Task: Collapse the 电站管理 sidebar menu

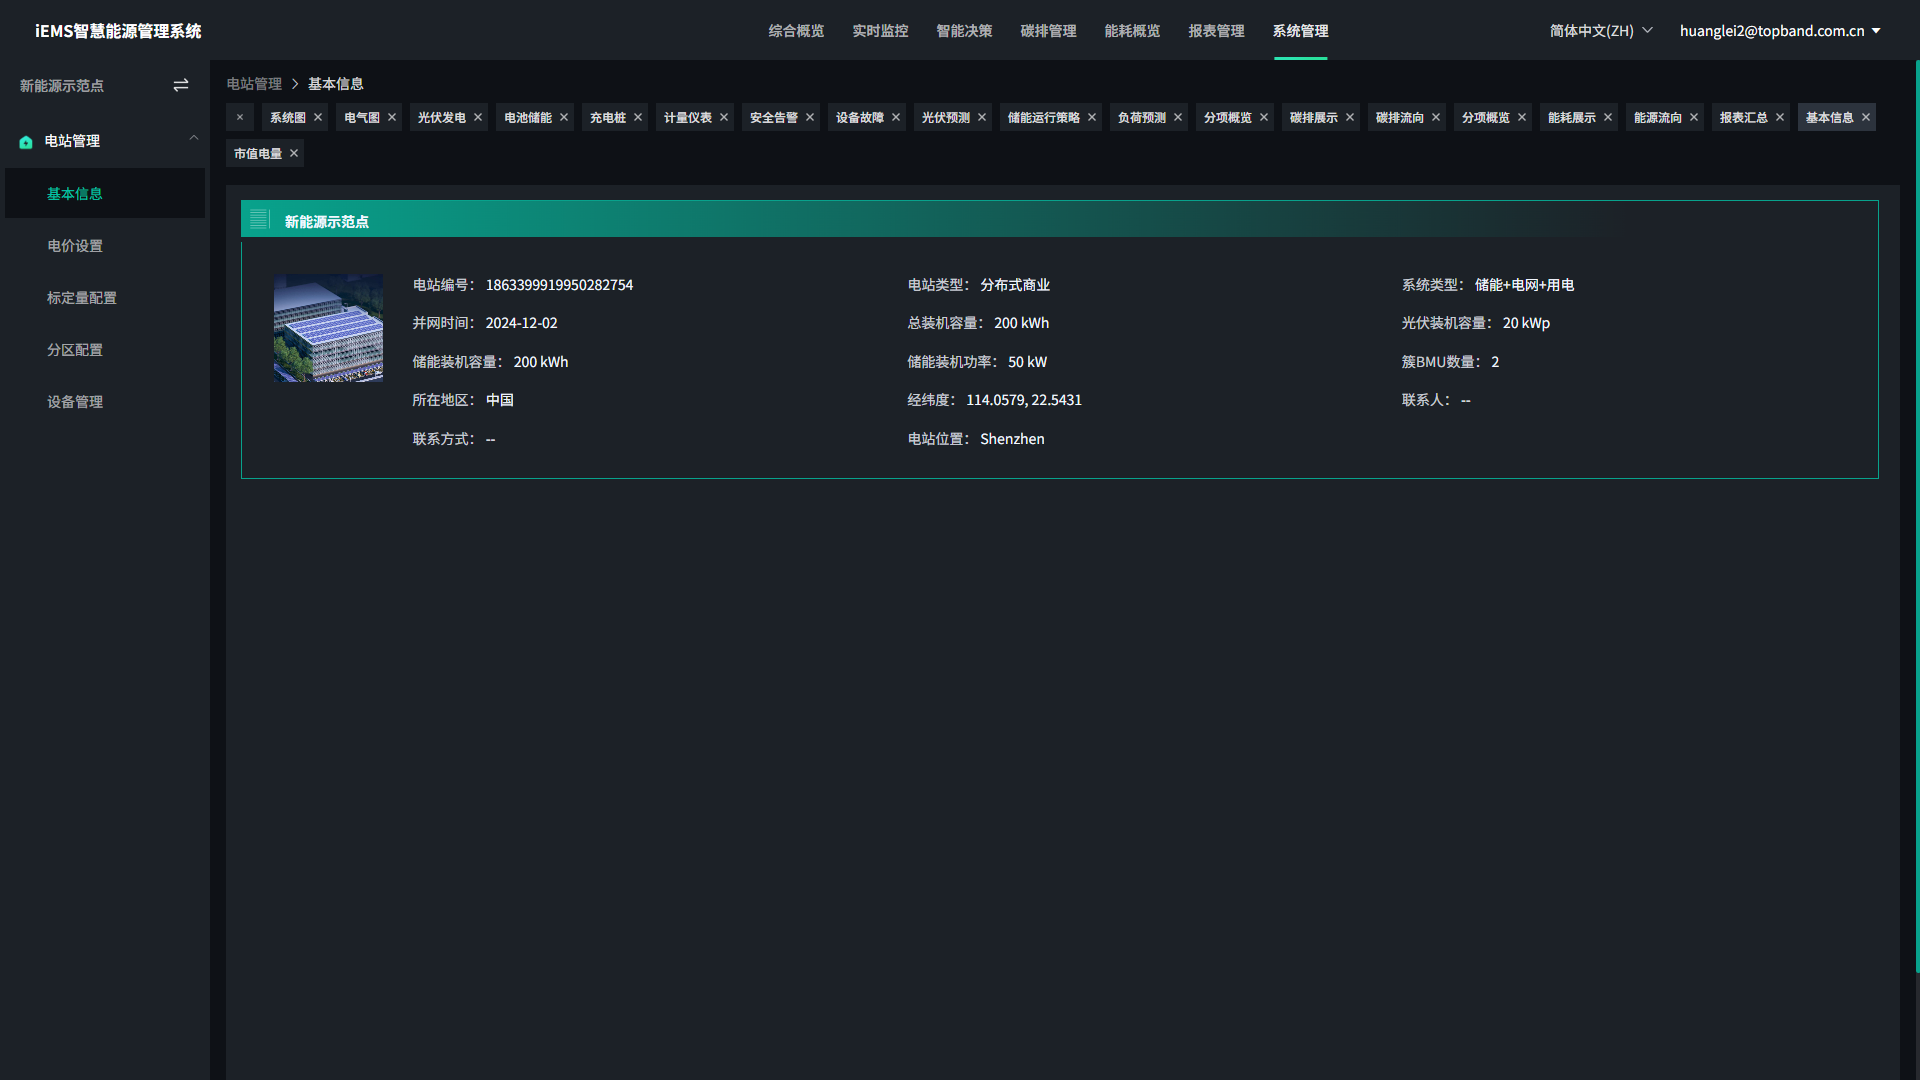Action: 194,138
